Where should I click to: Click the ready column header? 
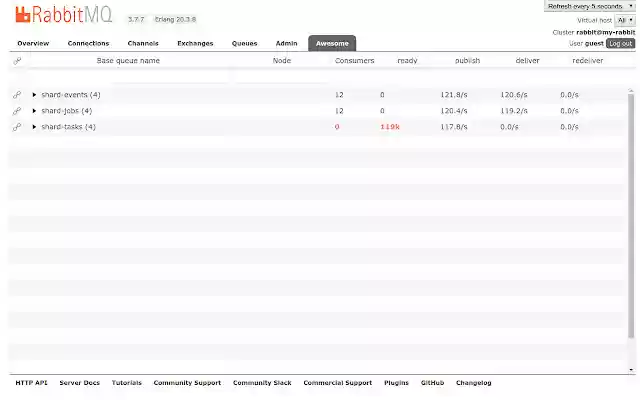(x=407, y=61)
